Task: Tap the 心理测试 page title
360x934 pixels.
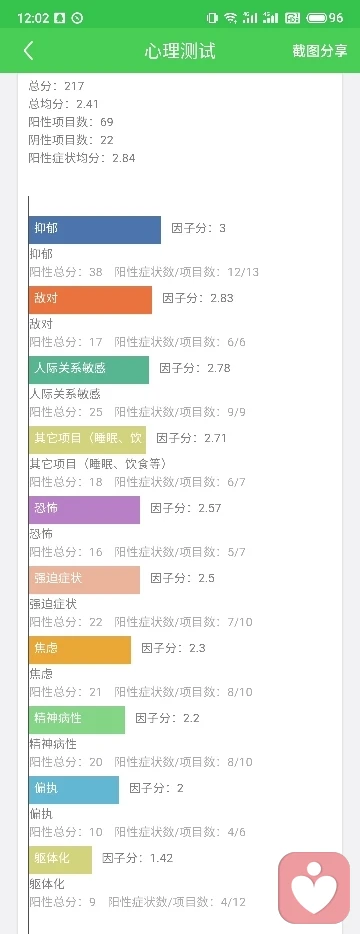Action: [x=179, y=51]
